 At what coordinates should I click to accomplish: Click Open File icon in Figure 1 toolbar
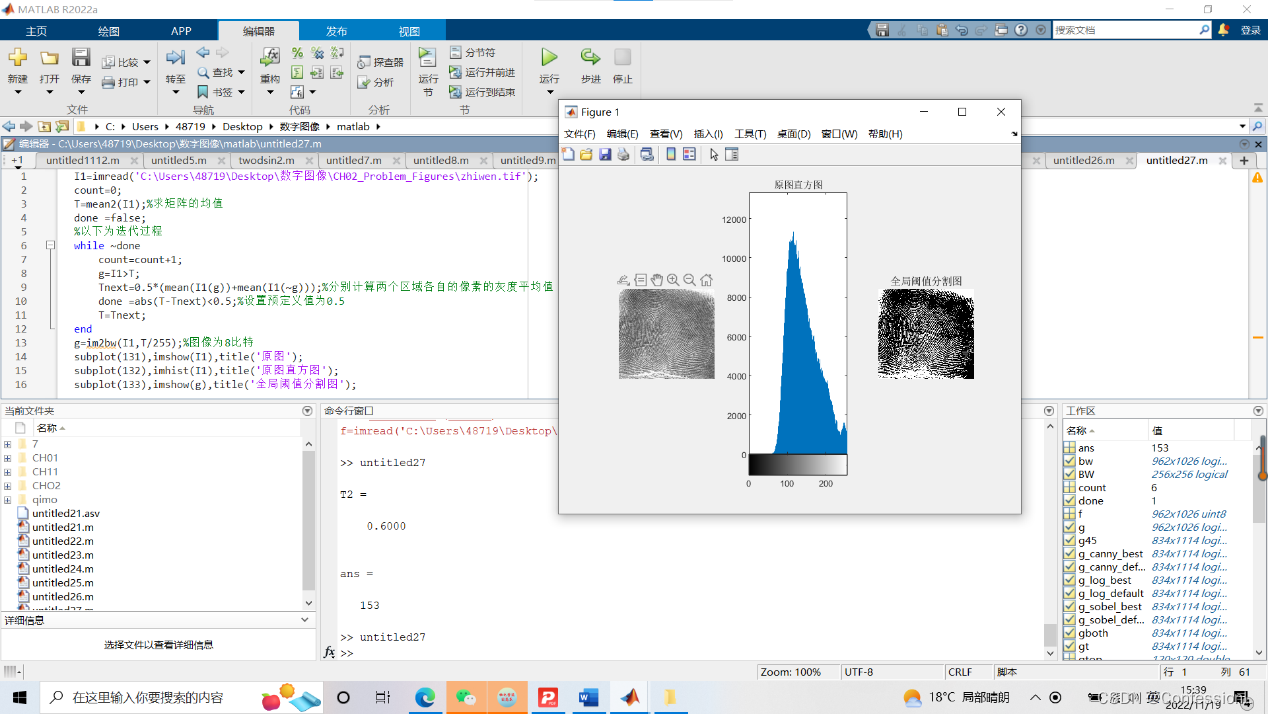(x=587, y=154)
